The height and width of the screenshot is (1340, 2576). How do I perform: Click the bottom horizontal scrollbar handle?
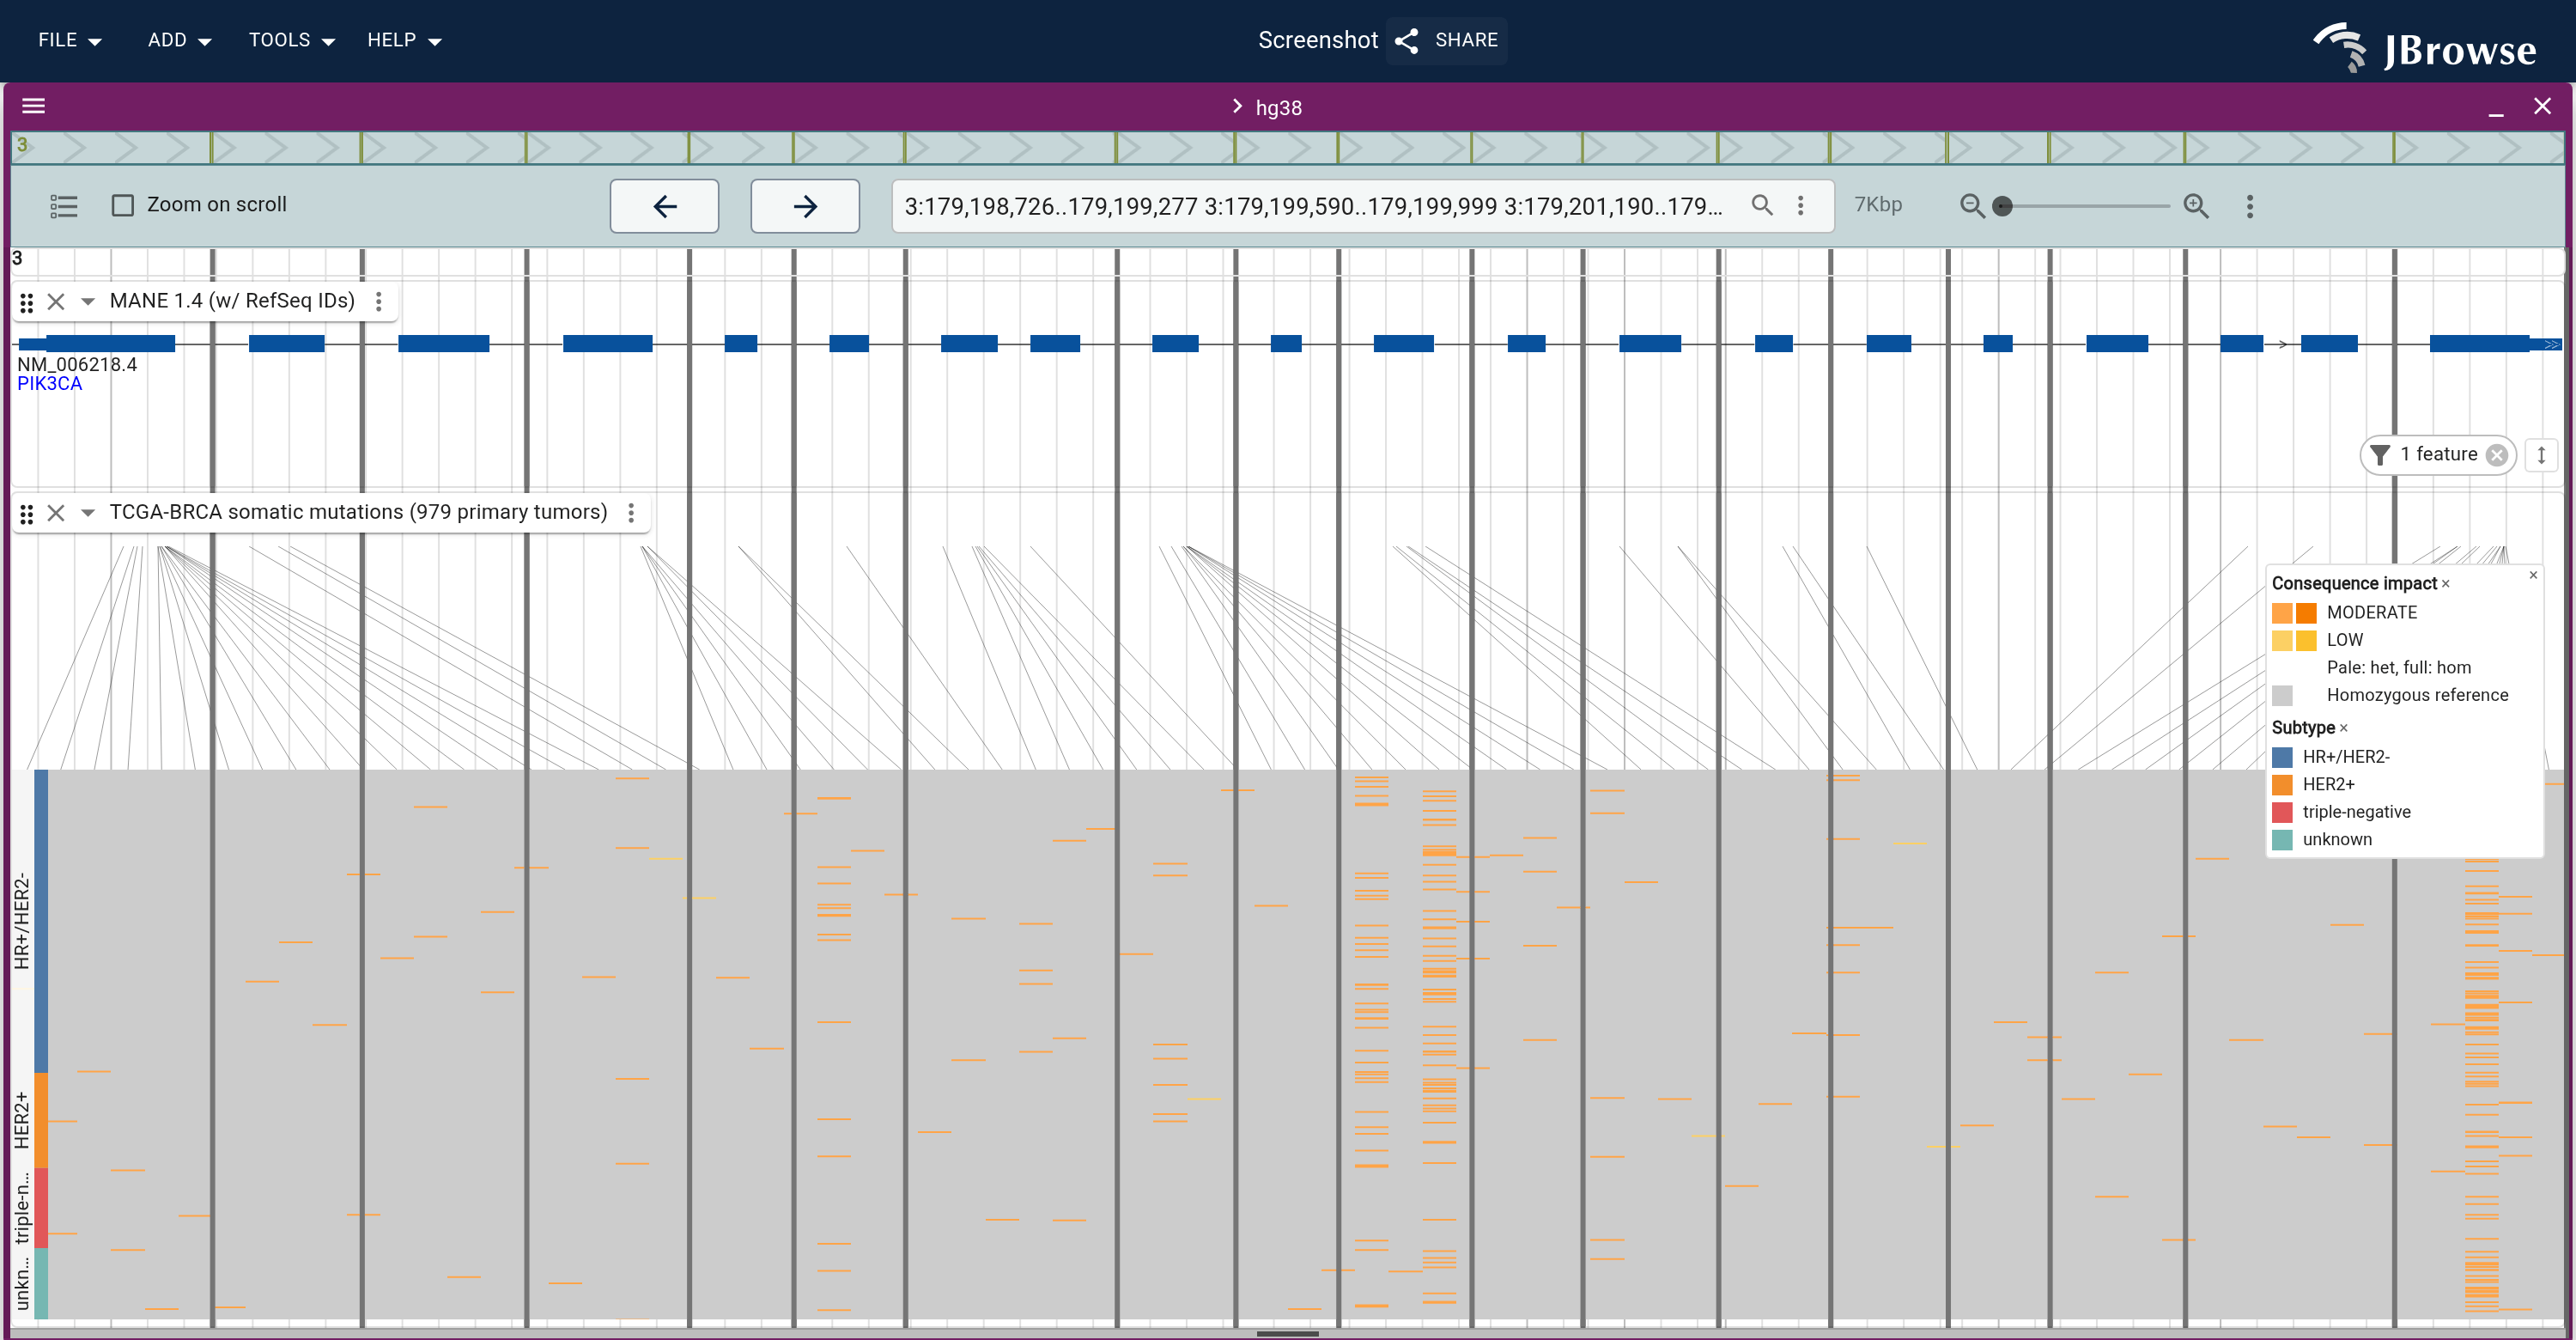pos(1287,1333)
